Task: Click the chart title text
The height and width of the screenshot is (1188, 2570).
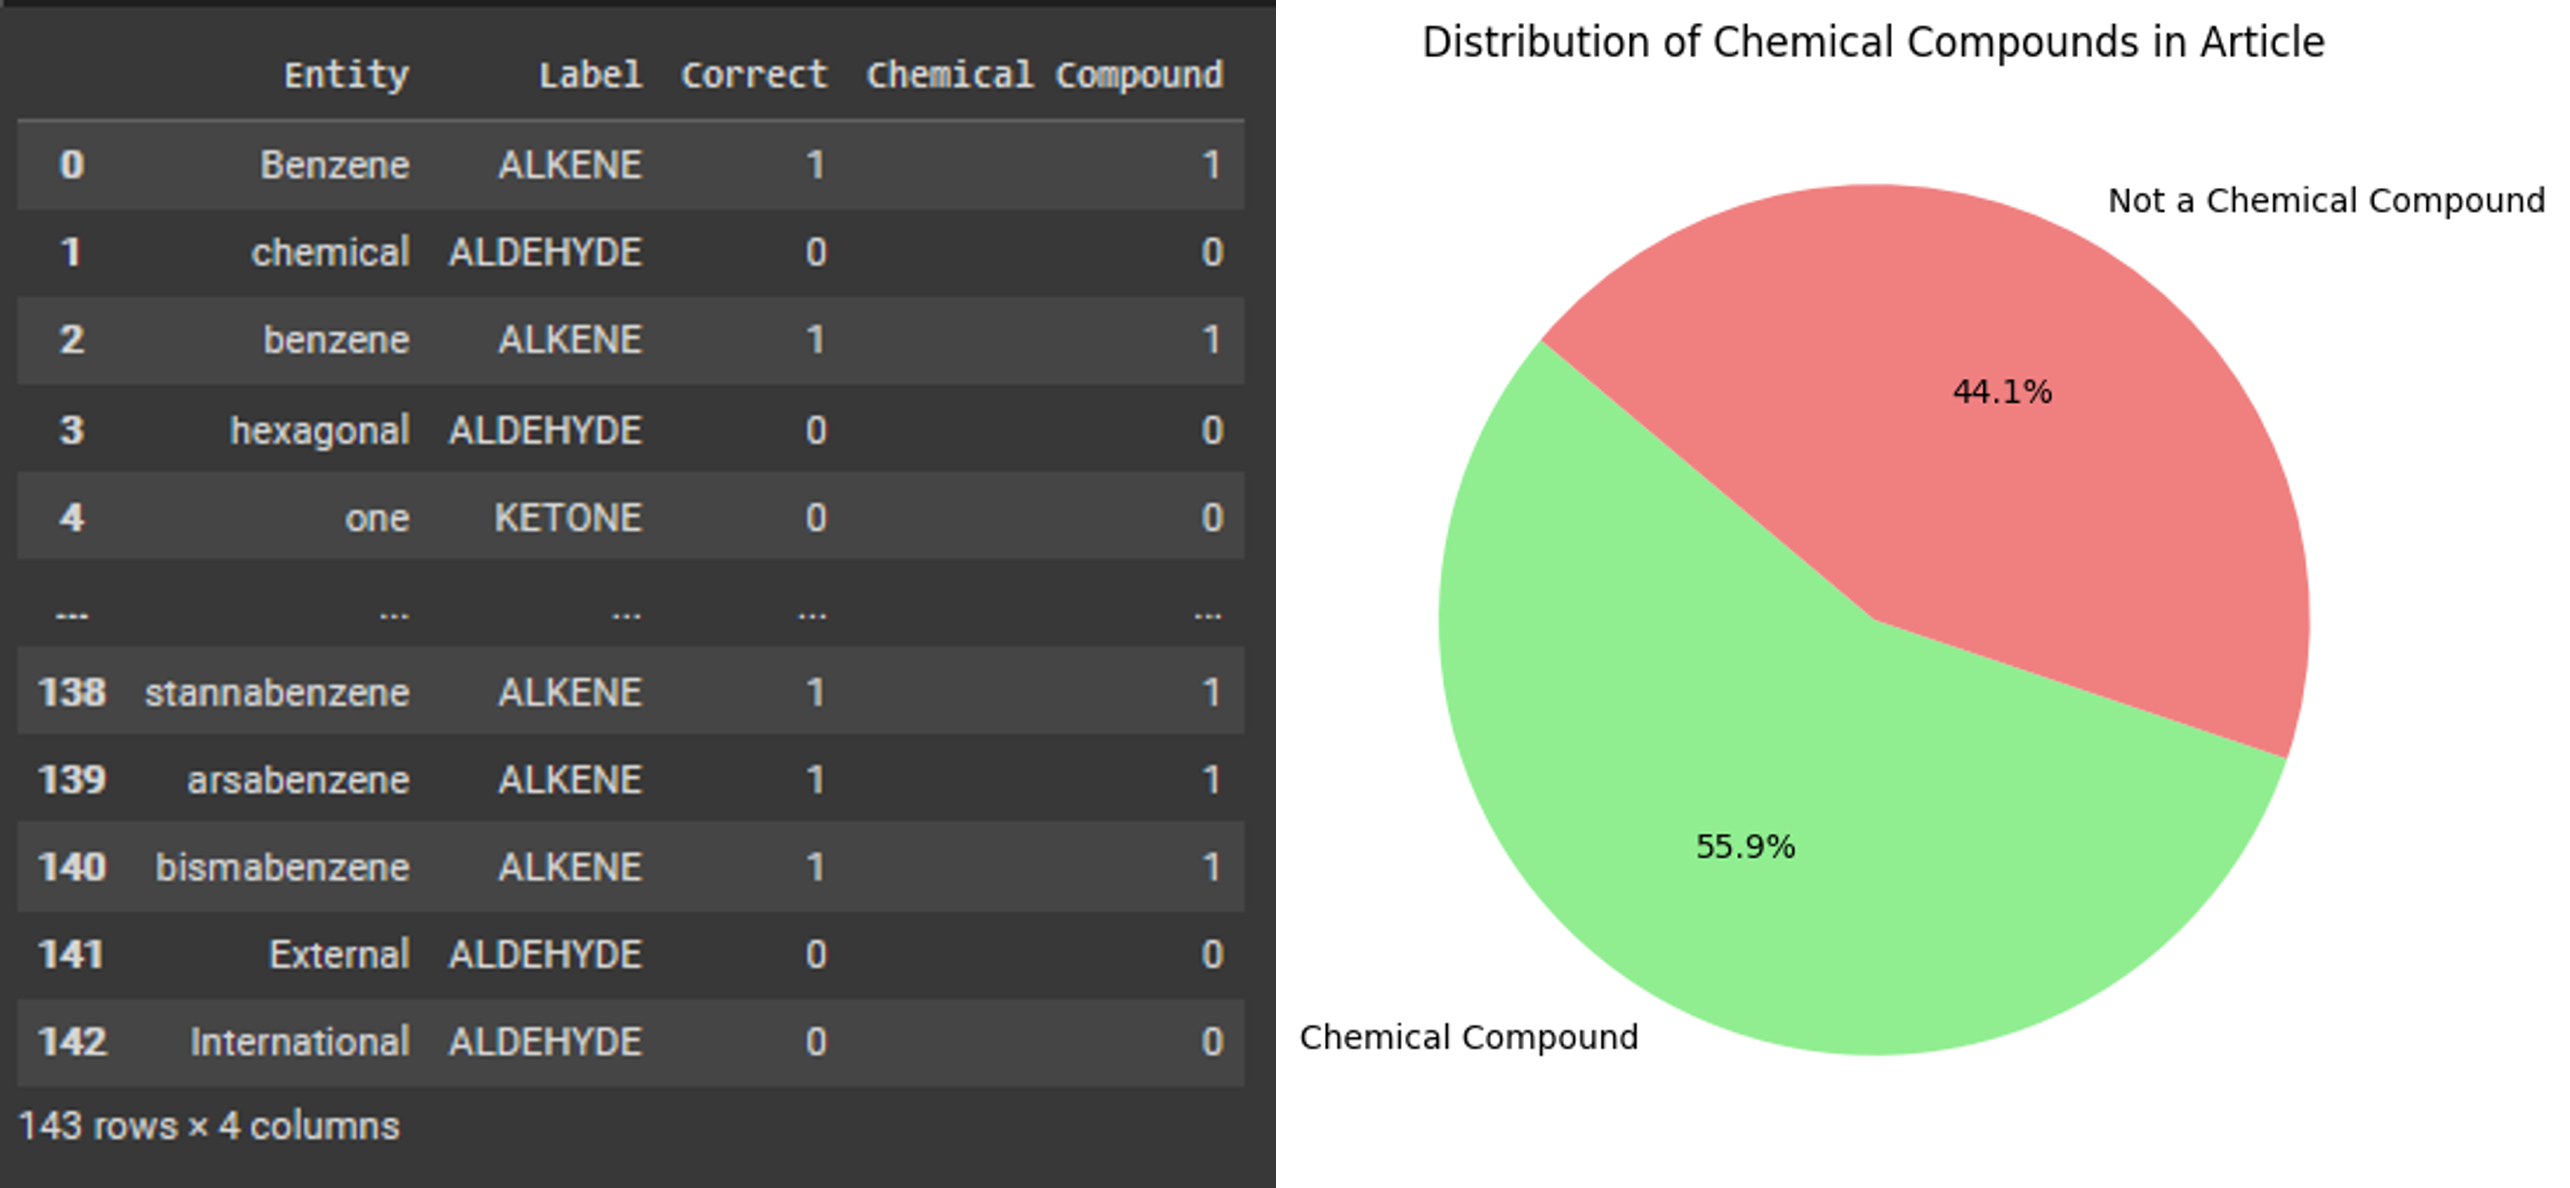Action: click(1872, 42)
